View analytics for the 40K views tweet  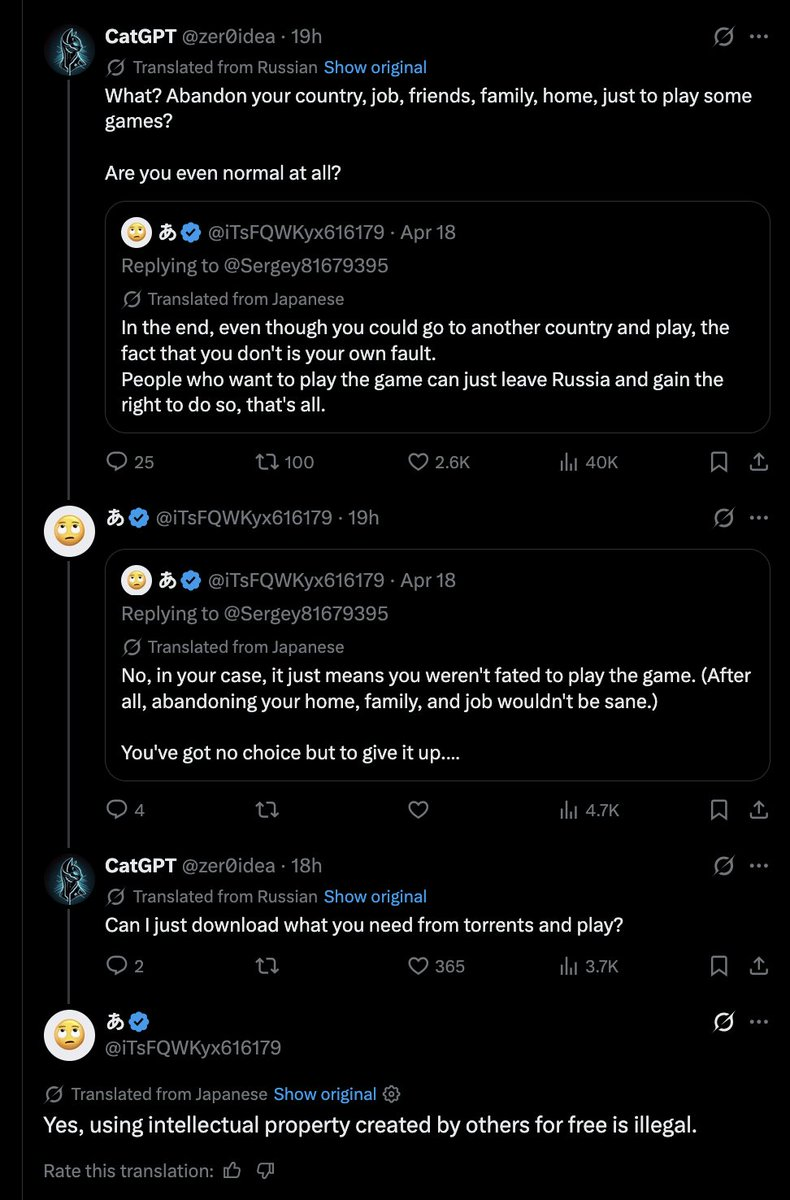(570, 462)
